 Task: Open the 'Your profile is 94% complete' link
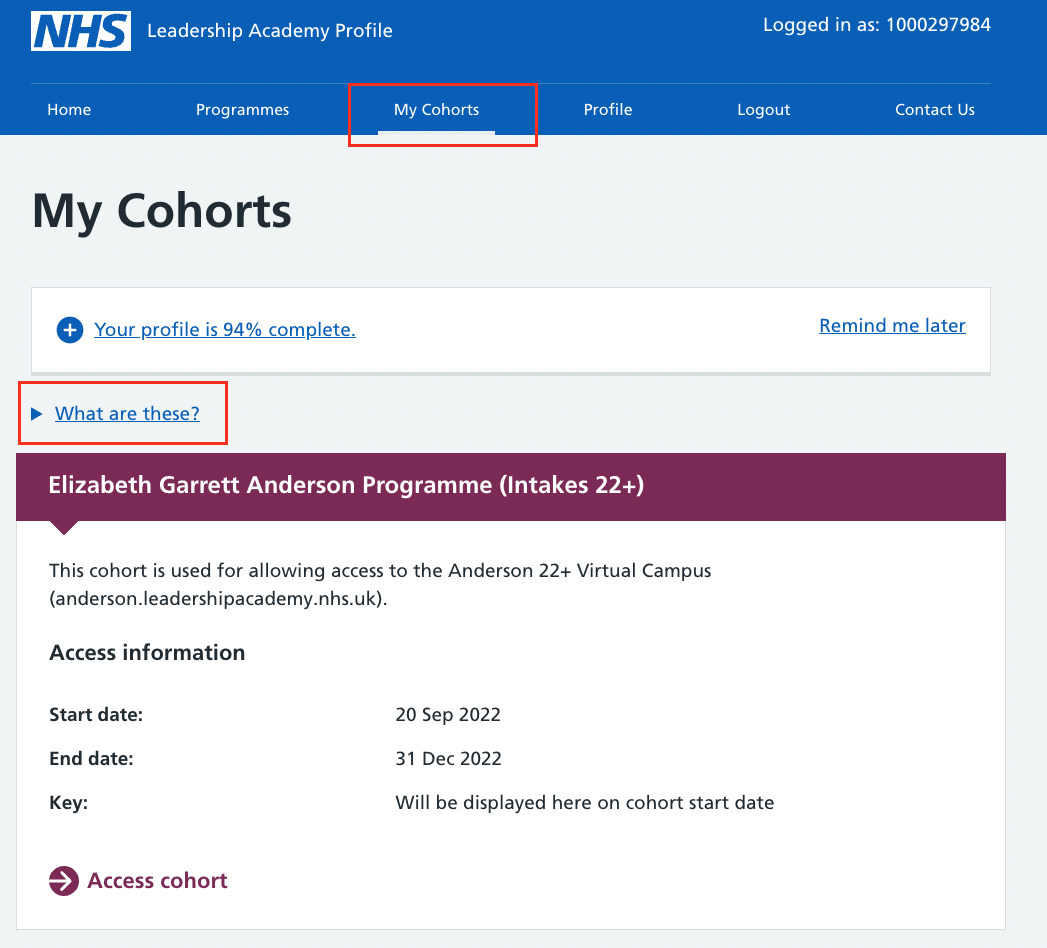tap(225, 330)
